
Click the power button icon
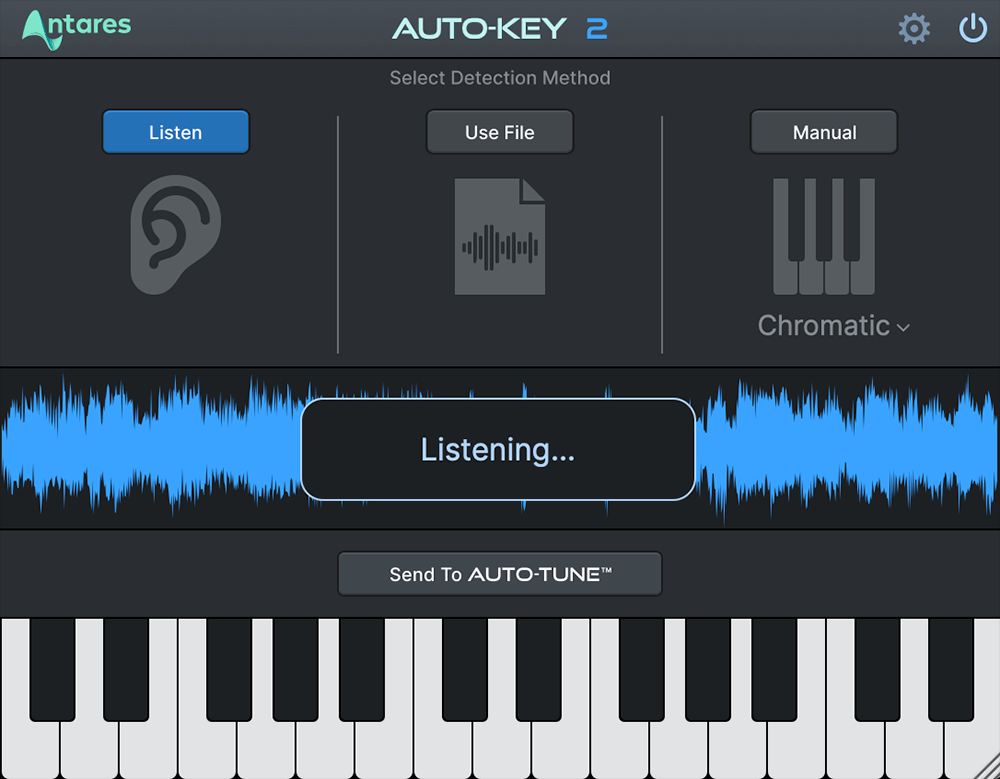tap(972, 28)
